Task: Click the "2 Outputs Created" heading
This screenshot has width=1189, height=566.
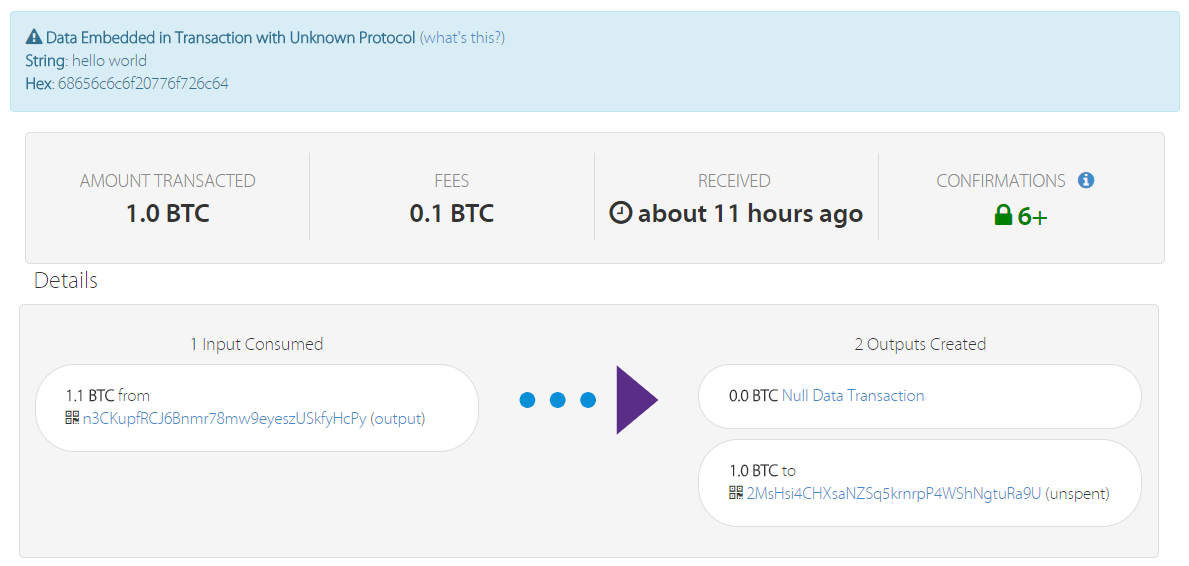Action: click(x=920, y=344)
